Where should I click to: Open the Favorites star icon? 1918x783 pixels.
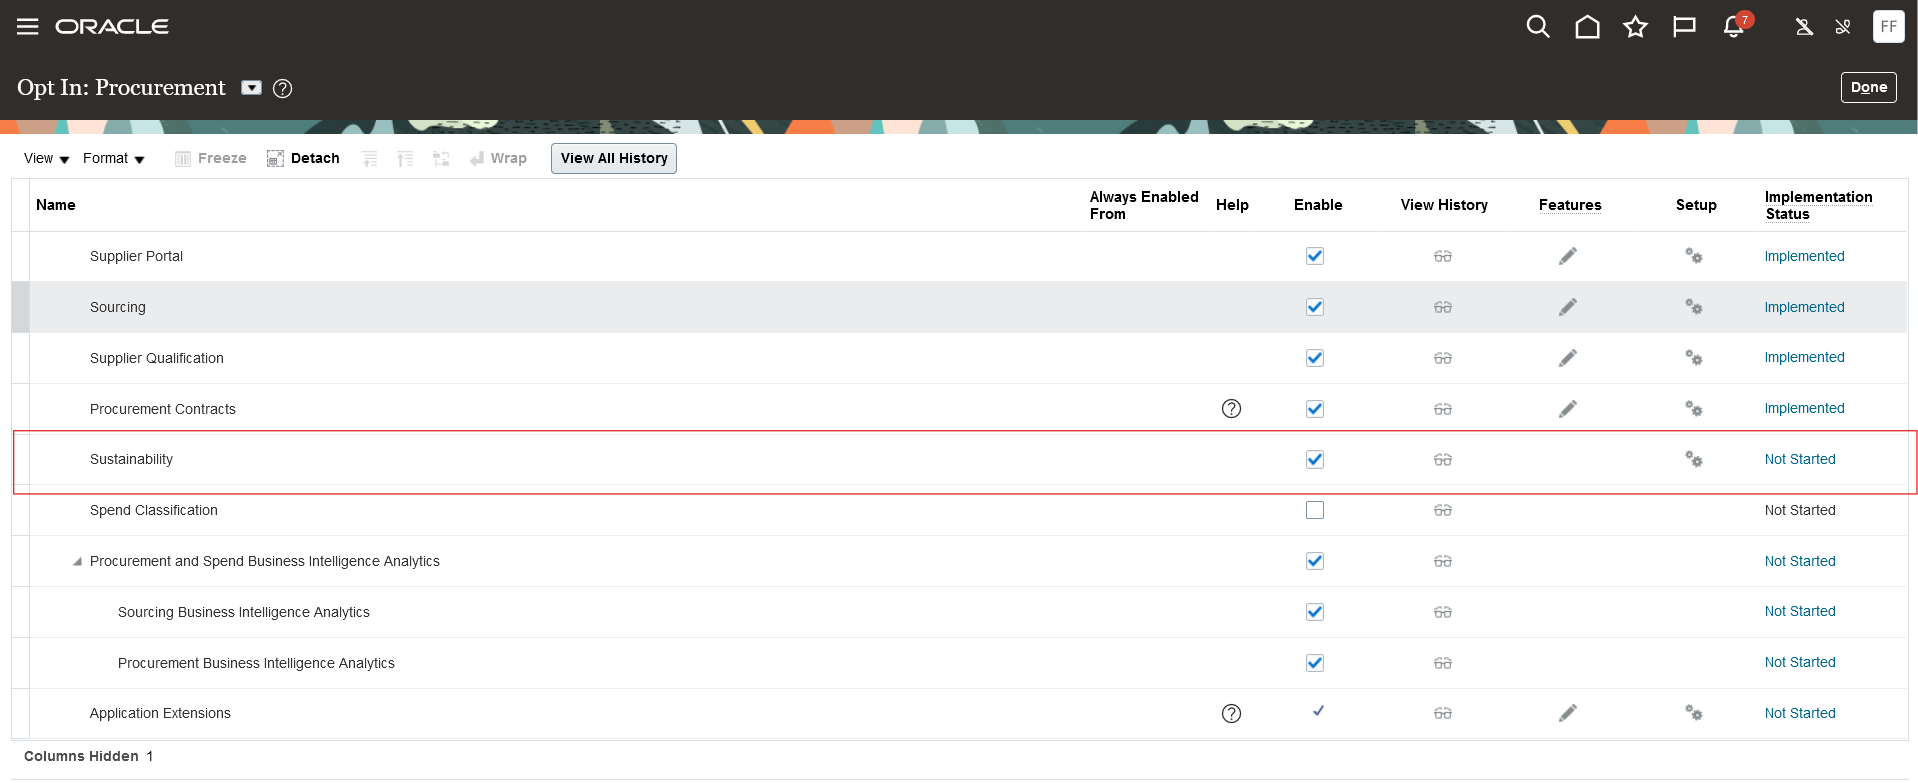(1635, 27)
